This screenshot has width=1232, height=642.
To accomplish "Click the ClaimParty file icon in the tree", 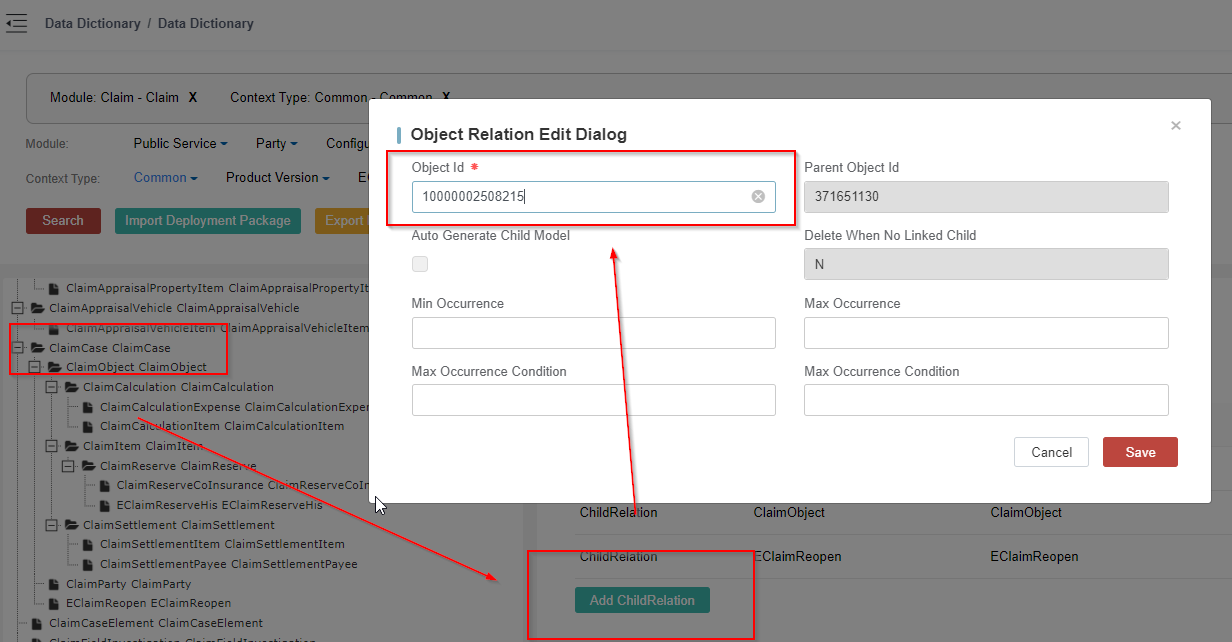I will coord(55,584).
